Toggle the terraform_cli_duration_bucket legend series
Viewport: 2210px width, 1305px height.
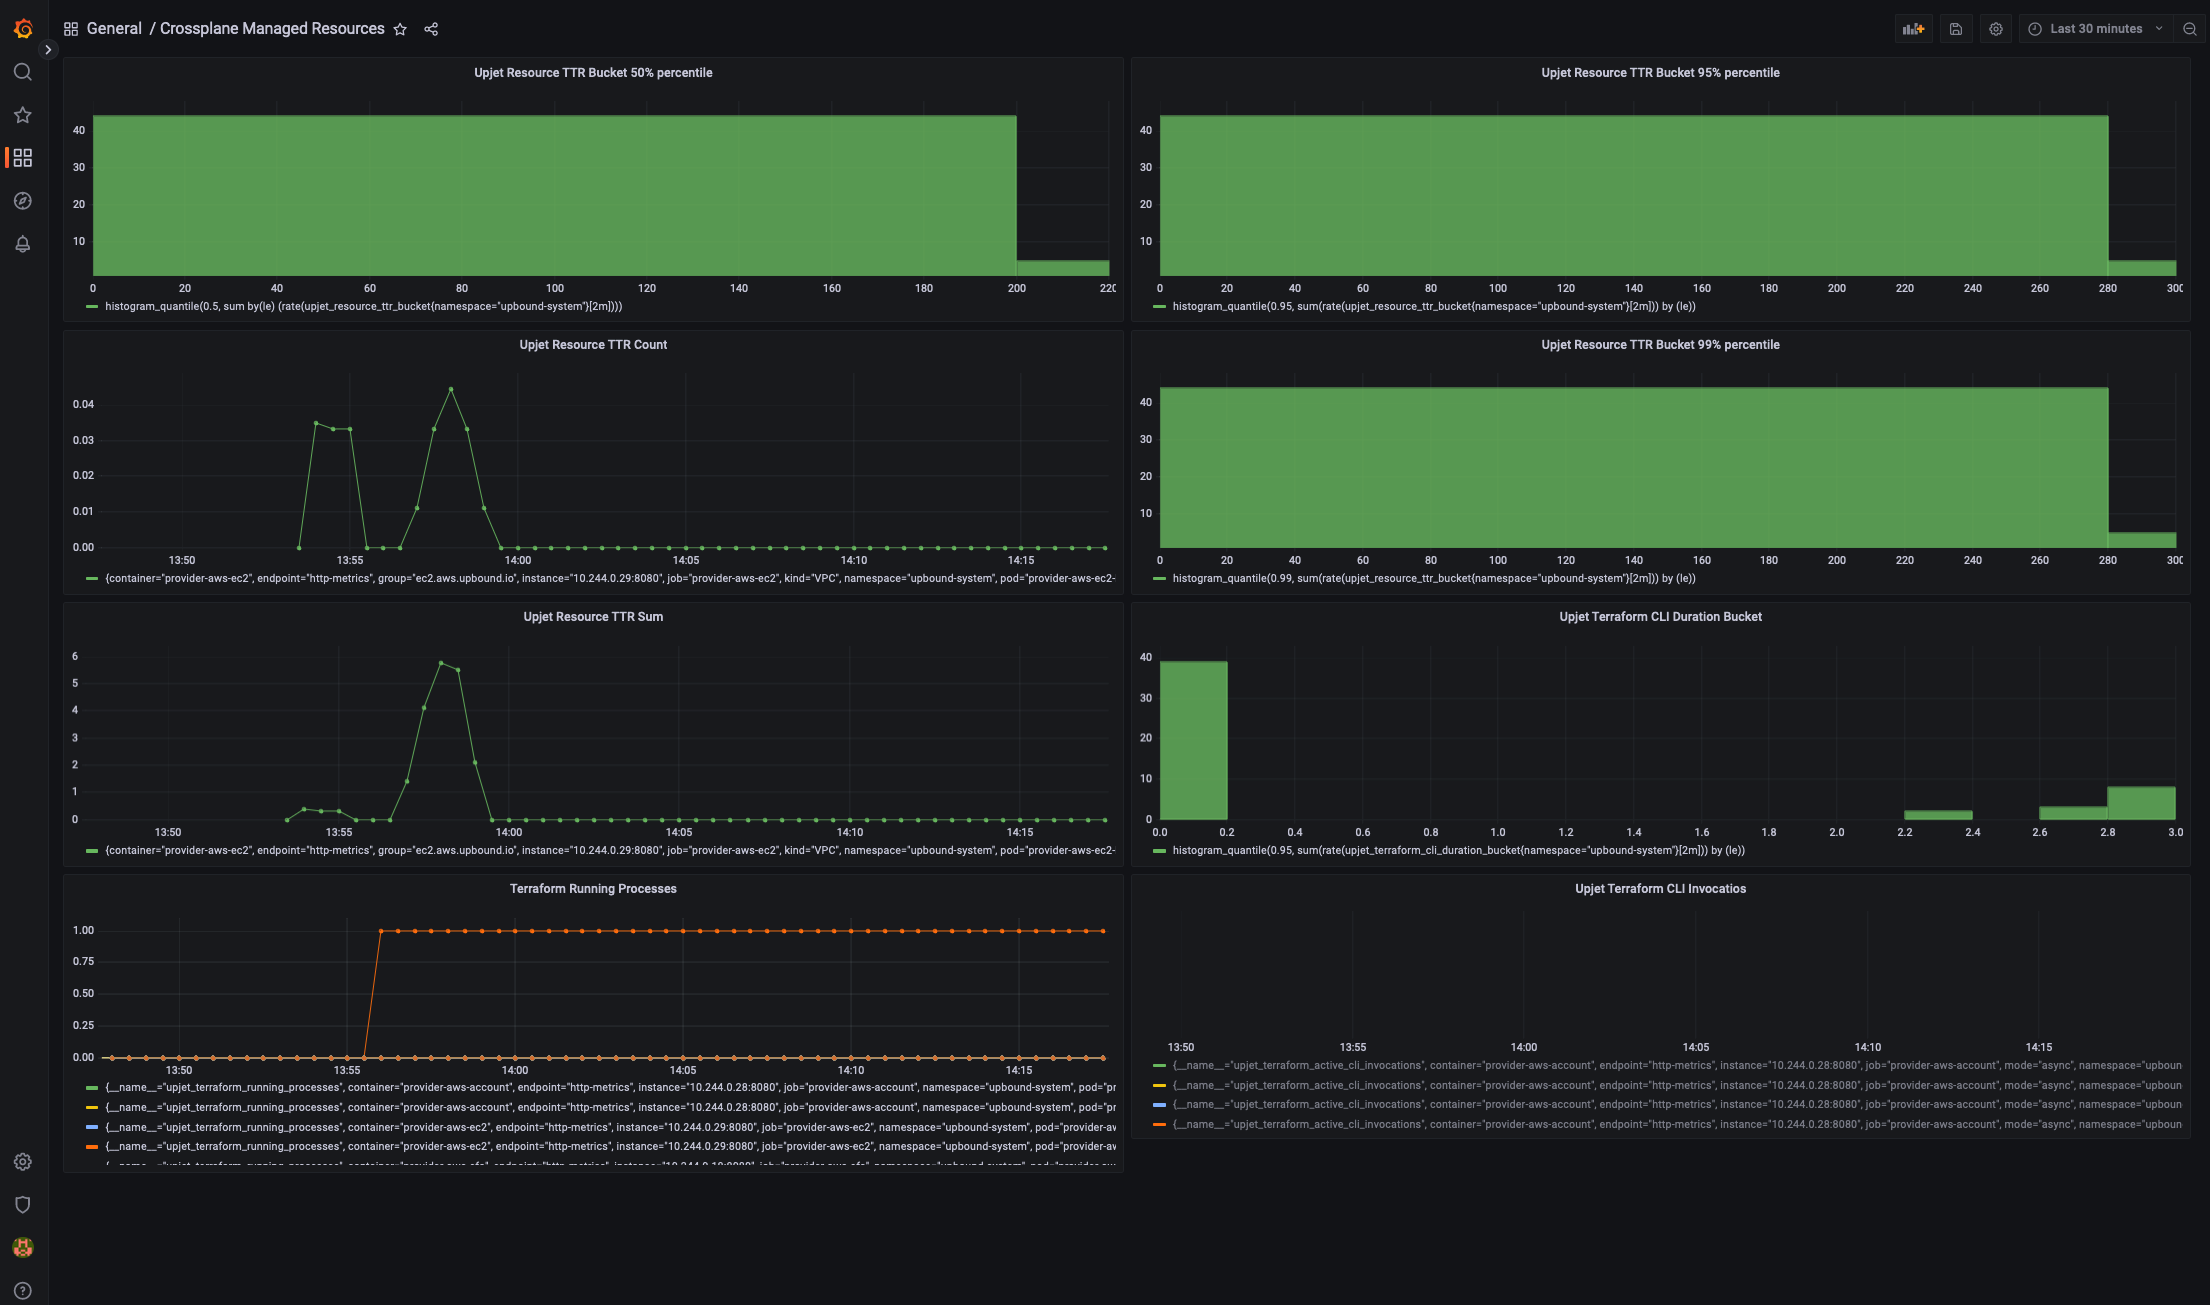click(x=1458, y=851)
